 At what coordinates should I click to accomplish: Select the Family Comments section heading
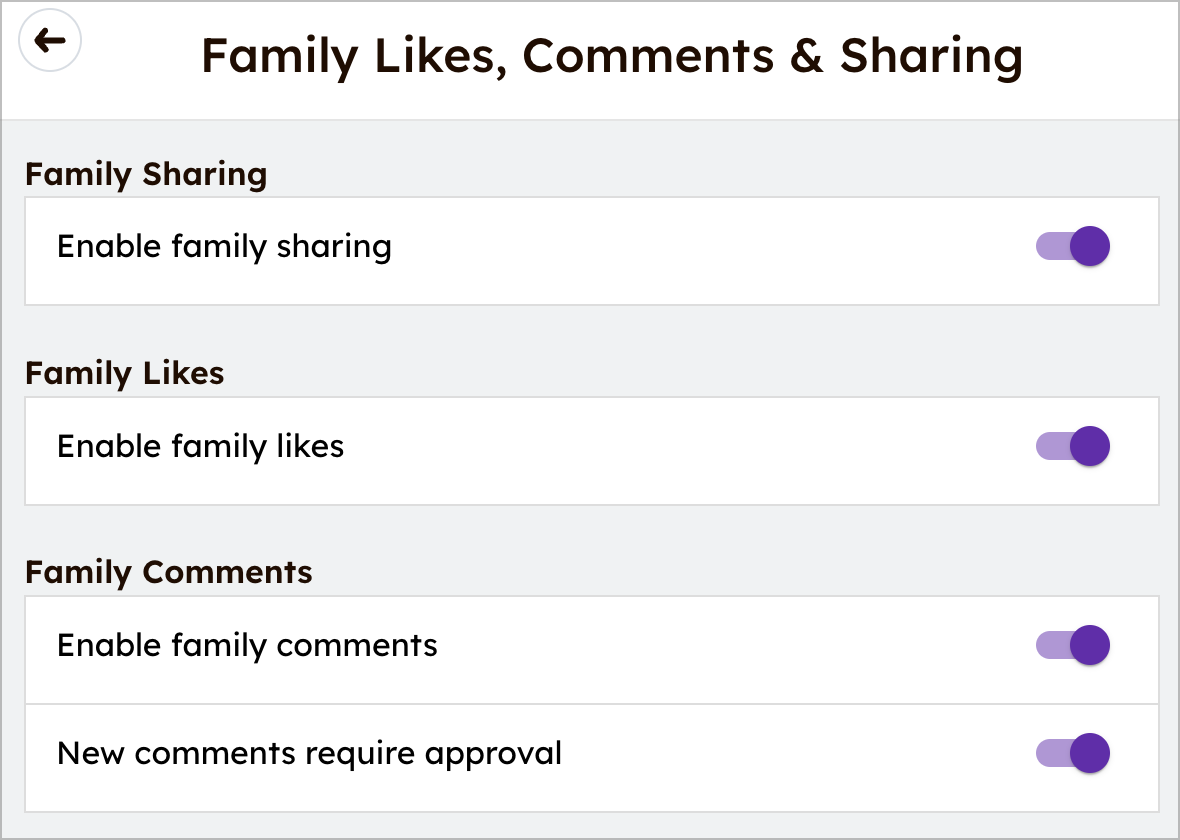(x=169, y=572)
